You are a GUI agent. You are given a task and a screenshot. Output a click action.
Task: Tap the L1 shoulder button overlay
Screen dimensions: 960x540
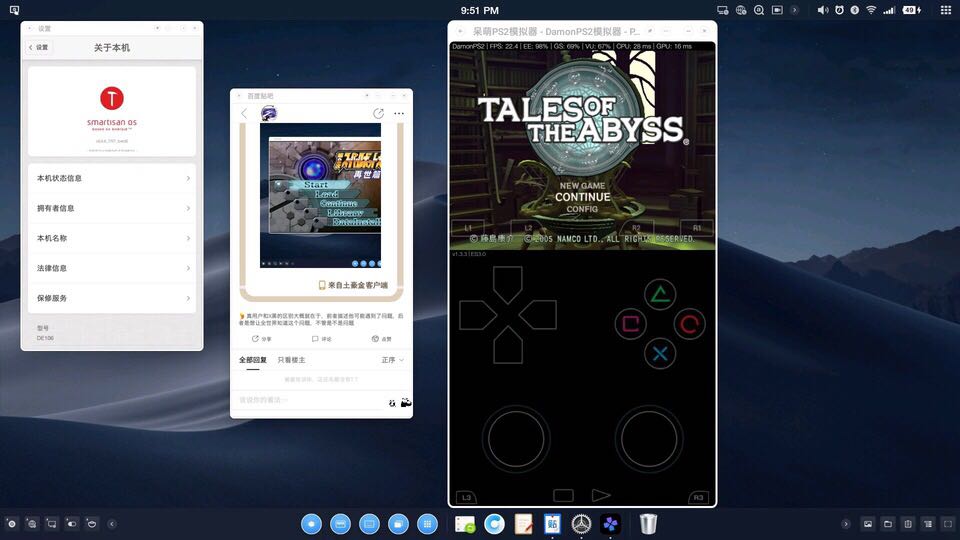[x=468, y=228]
